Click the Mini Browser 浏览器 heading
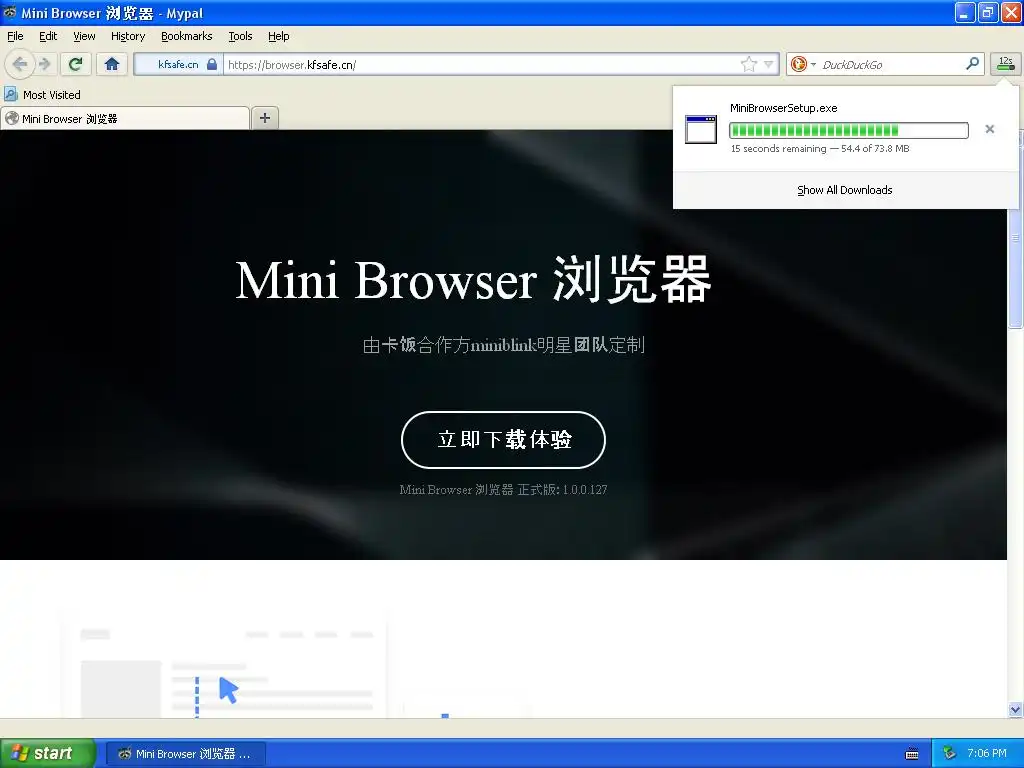Screen dimensions: 1024x768 click(473, 280)
